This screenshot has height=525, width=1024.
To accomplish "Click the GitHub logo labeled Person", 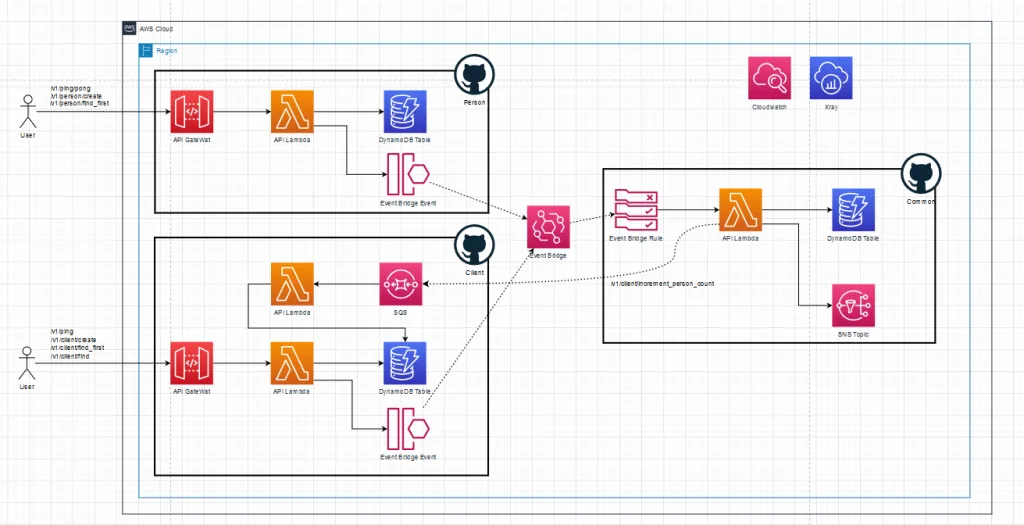I will pos(474,75).
